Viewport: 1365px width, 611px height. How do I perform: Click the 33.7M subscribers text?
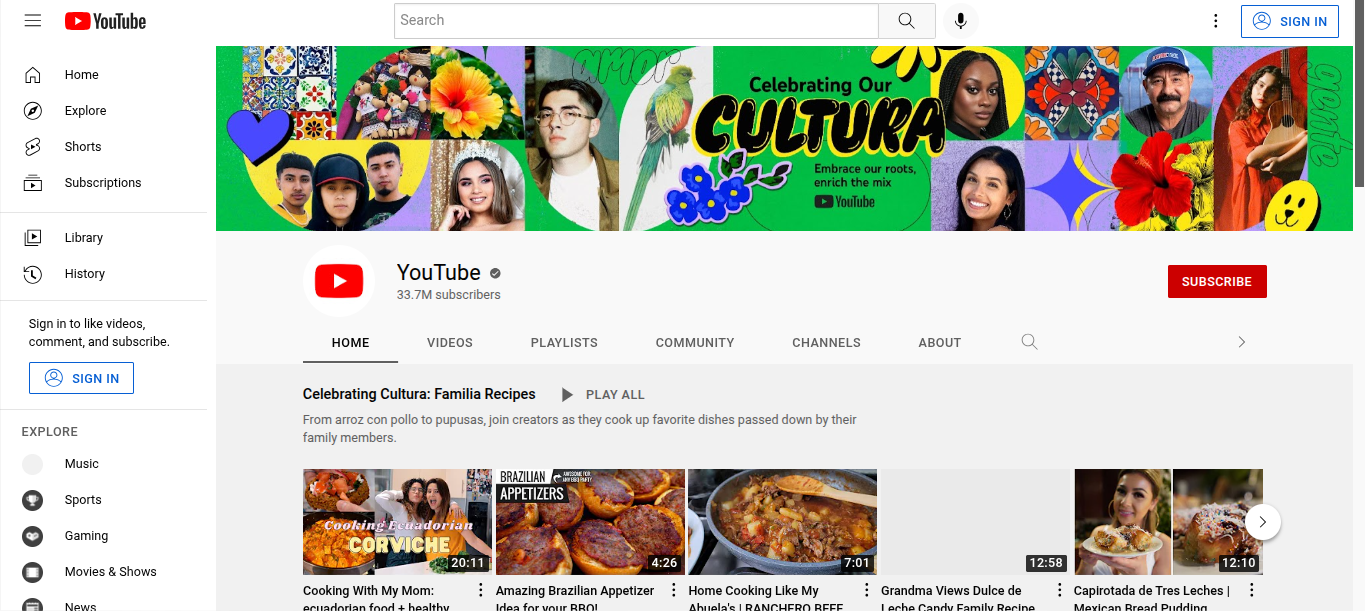point(449,295)
